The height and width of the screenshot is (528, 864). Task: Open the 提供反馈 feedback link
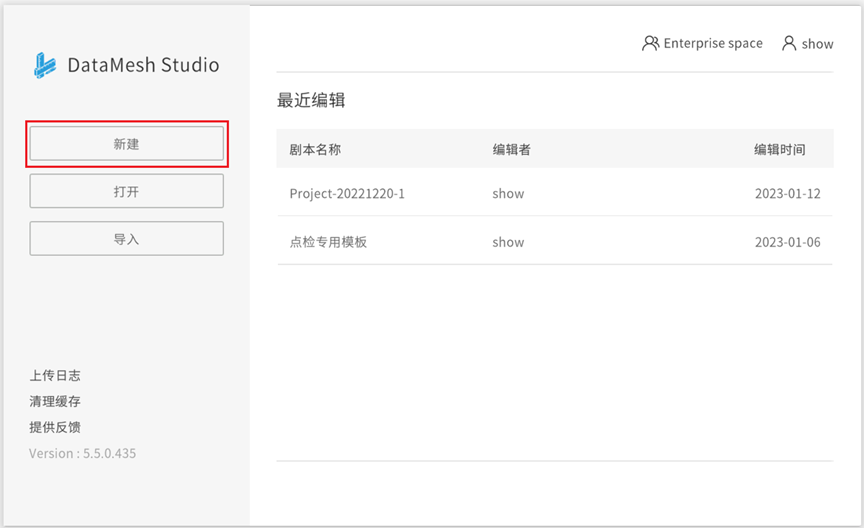tap(55, 427)
